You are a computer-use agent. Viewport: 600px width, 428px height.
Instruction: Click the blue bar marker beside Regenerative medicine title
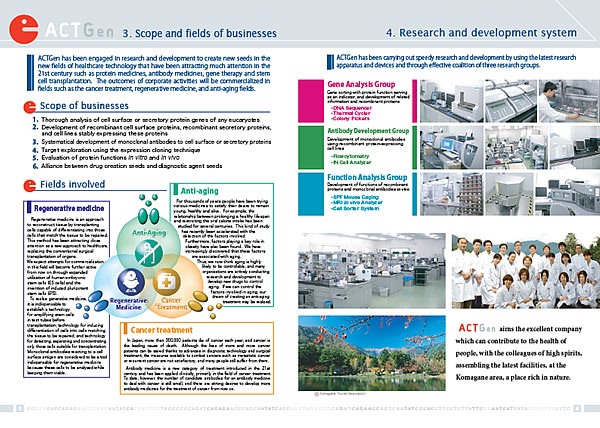[29, 208]
